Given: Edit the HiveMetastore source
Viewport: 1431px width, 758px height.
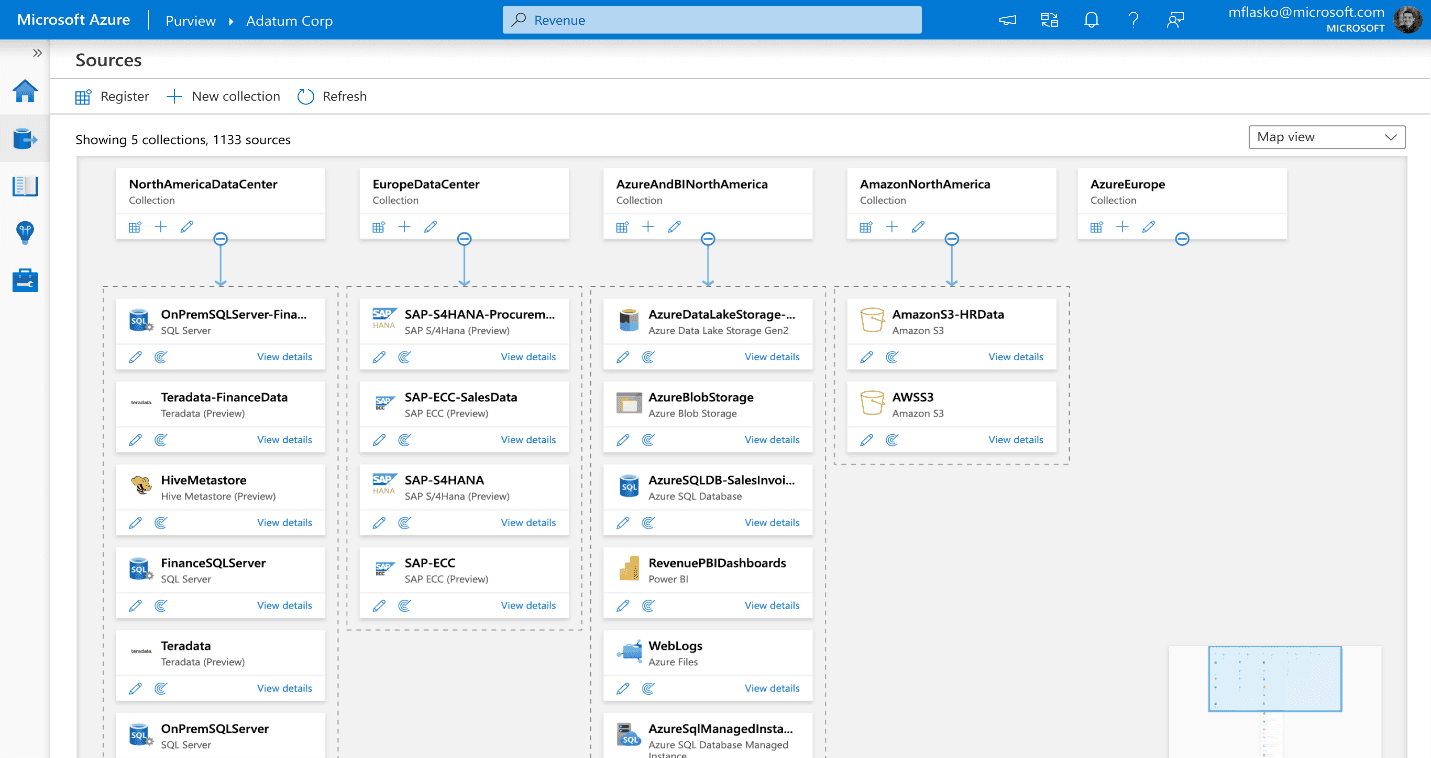Looking at the screenshot, I should 136,522.
